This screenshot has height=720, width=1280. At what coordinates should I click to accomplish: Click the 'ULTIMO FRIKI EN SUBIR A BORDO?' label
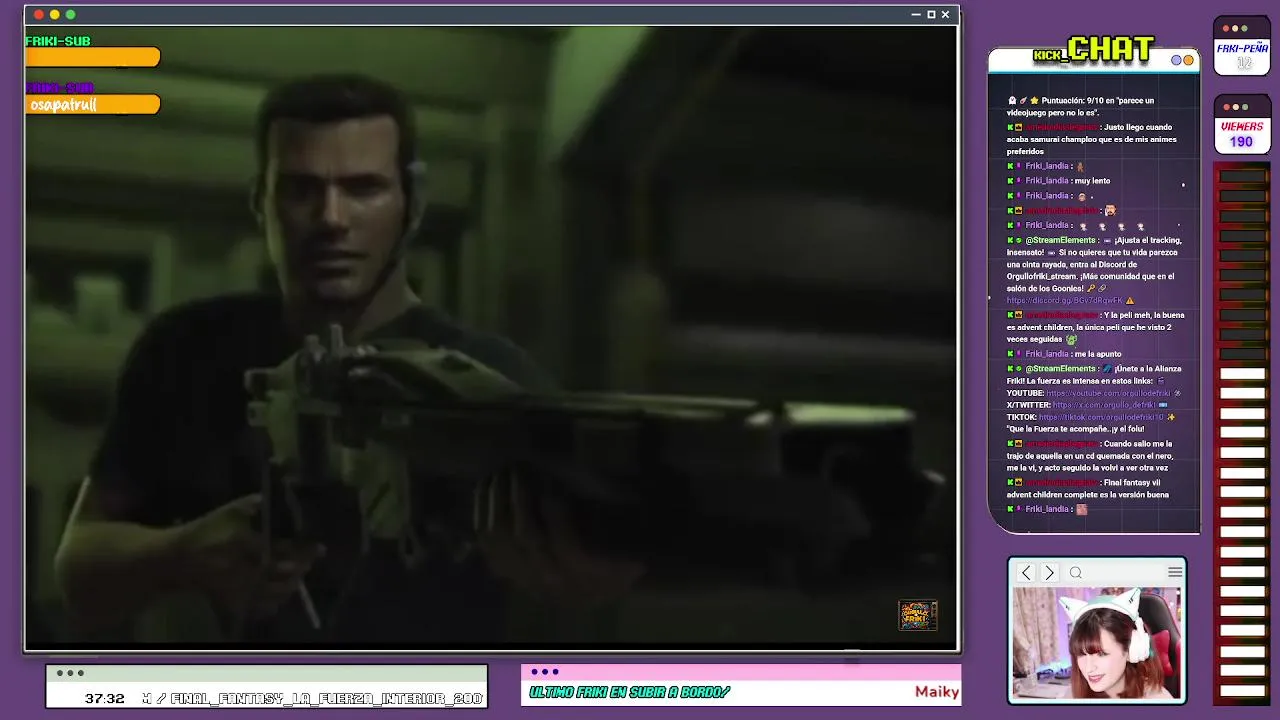coord(630,692)
